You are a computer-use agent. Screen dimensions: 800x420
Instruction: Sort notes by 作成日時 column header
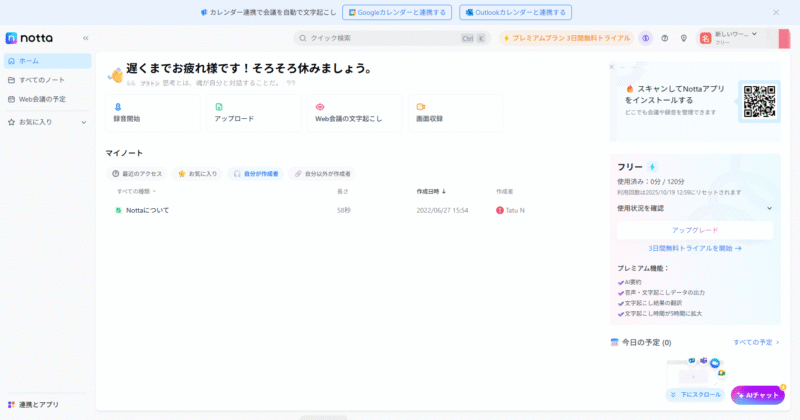click(431, 191)
